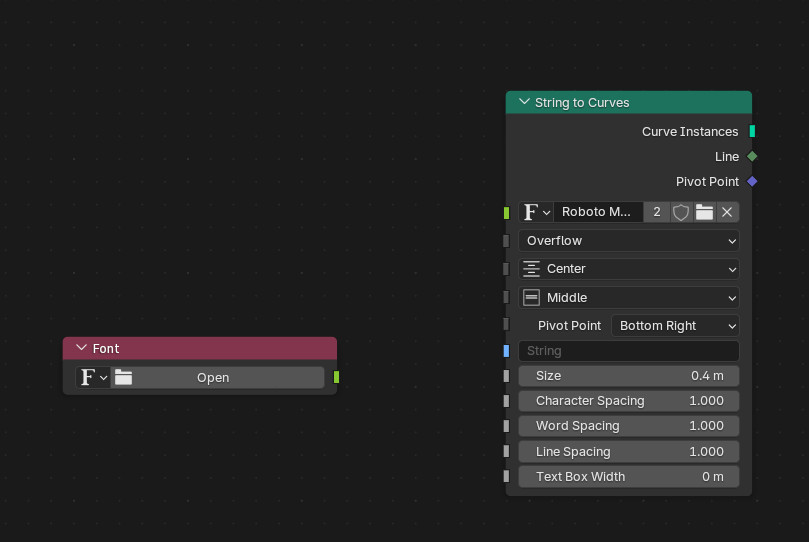Open the Overflow dropdown
809x542 pixels.
628,241
